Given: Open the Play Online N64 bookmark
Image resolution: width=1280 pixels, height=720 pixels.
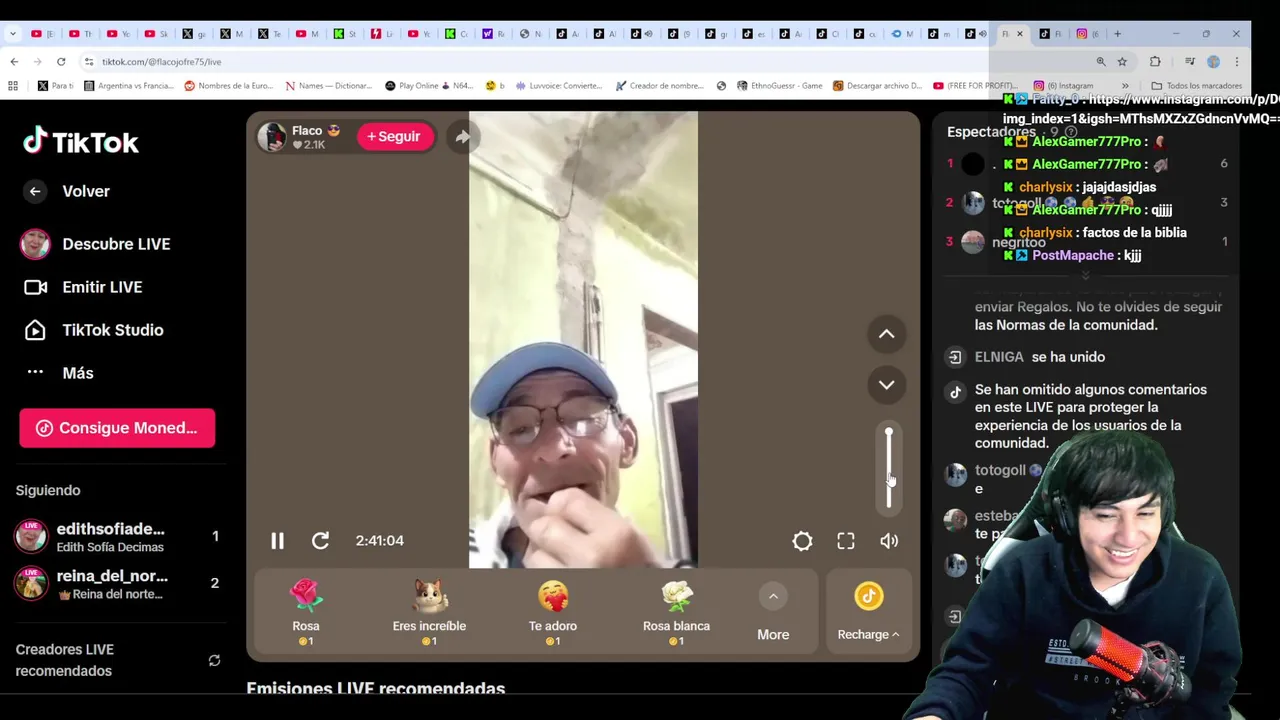Looking at the screenshot, I should 429,86.
